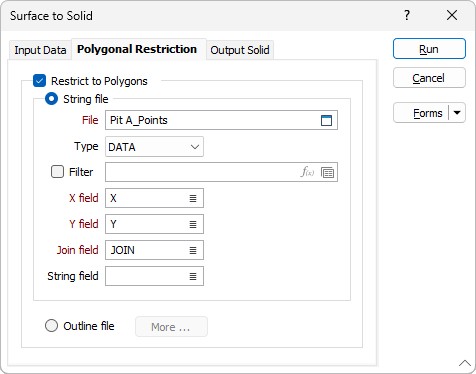
Task: Select the String file radio option
Action: [51, 99]
